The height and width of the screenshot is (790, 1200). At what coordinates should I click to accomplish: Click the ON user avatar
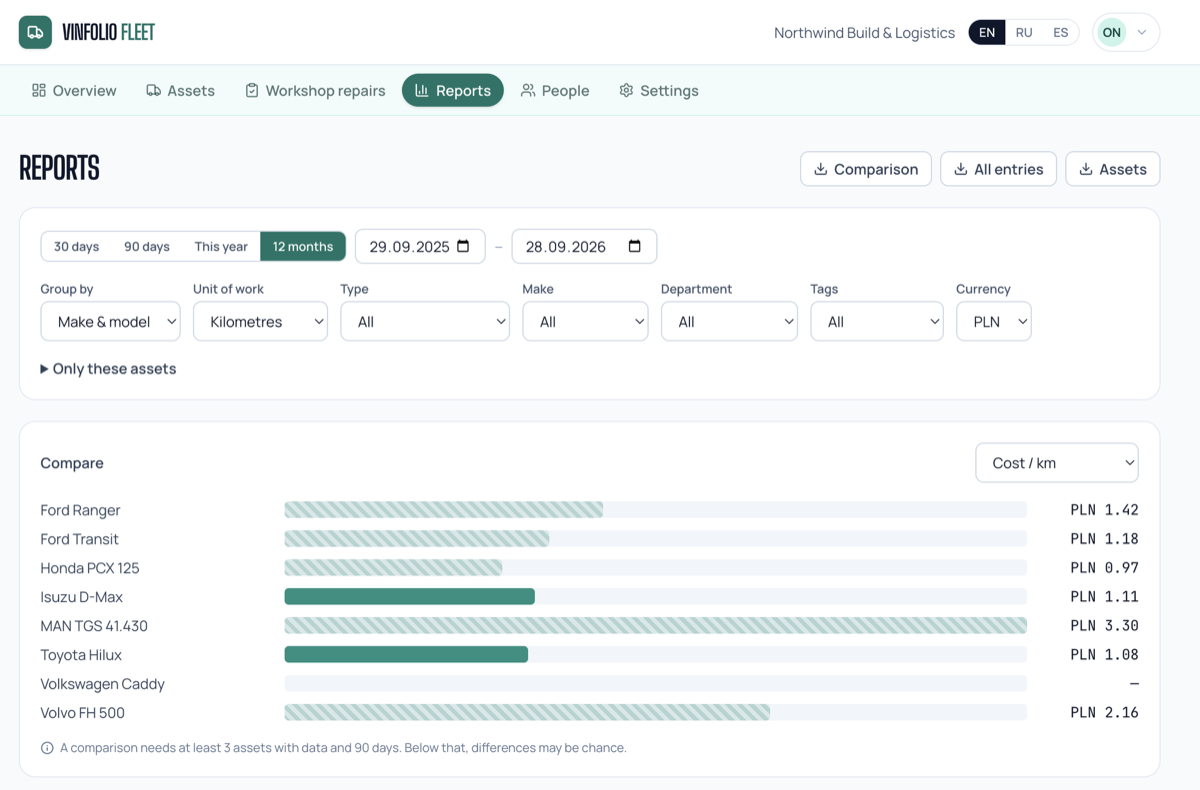1111,32
